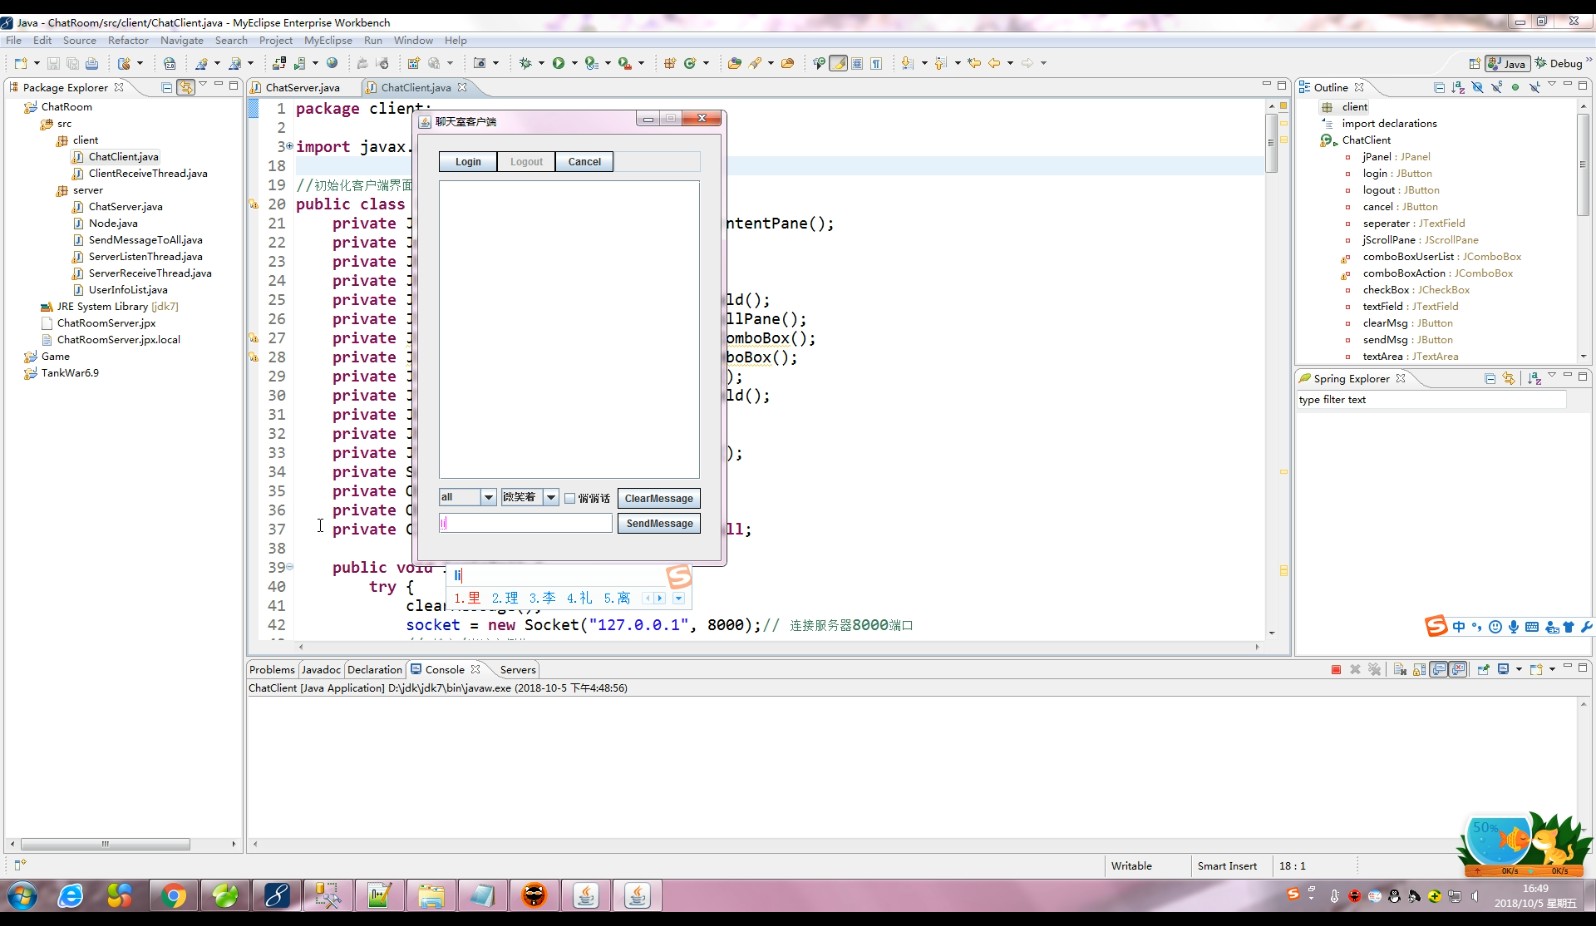
Task: Terminate the running console process
Action: pyautogui.click(x=1336, y=669)
